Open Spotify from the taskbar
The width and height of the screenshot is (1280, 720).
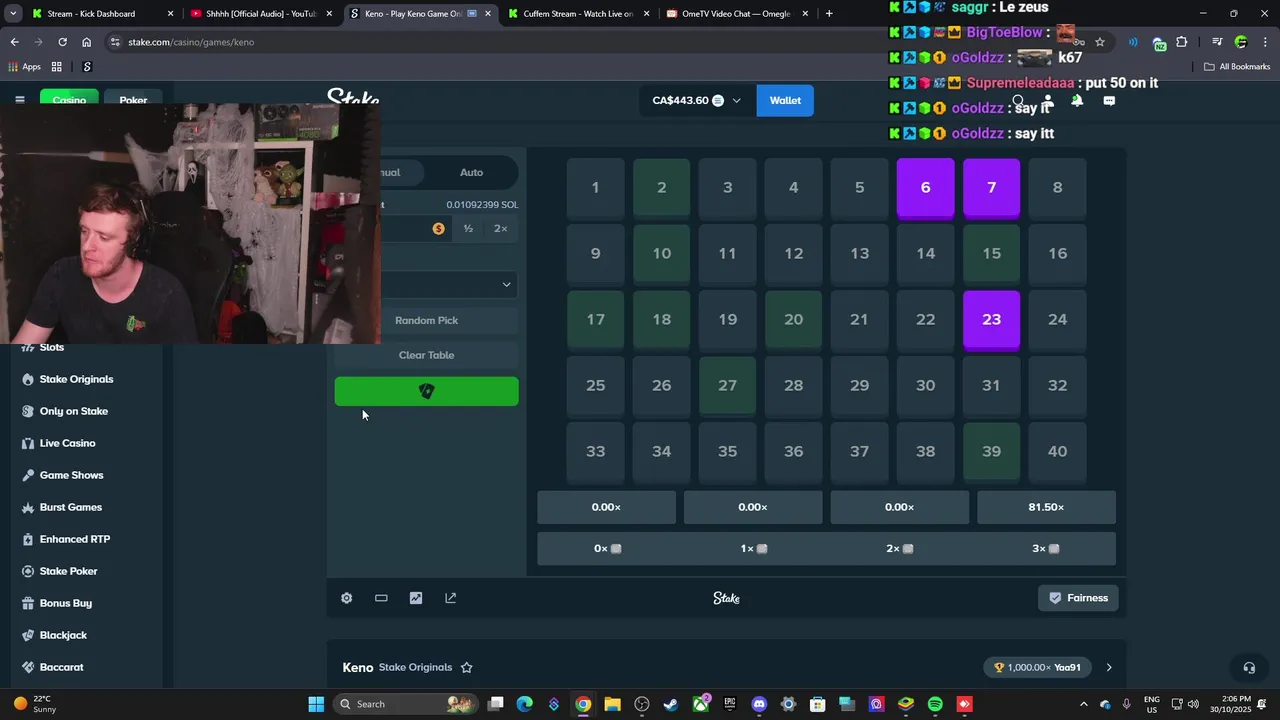935,704
